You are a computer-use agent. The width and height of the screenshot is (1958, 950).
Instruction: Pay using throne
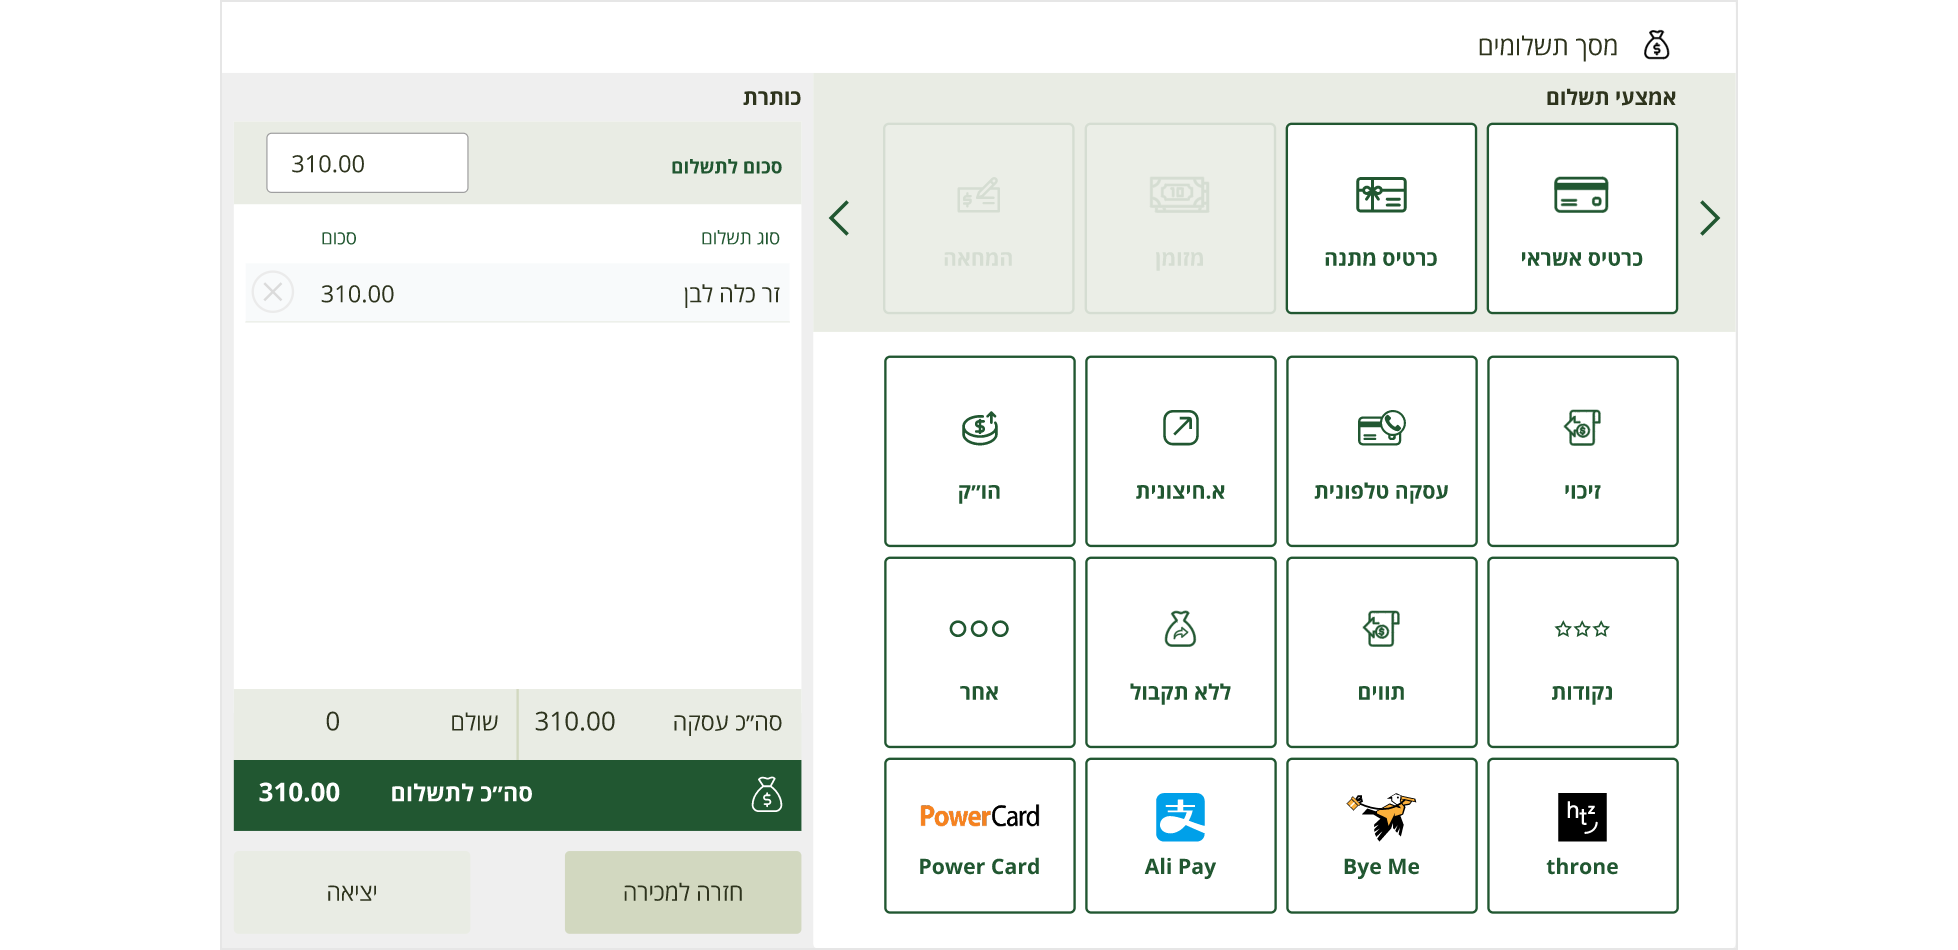click(1582, 835)
